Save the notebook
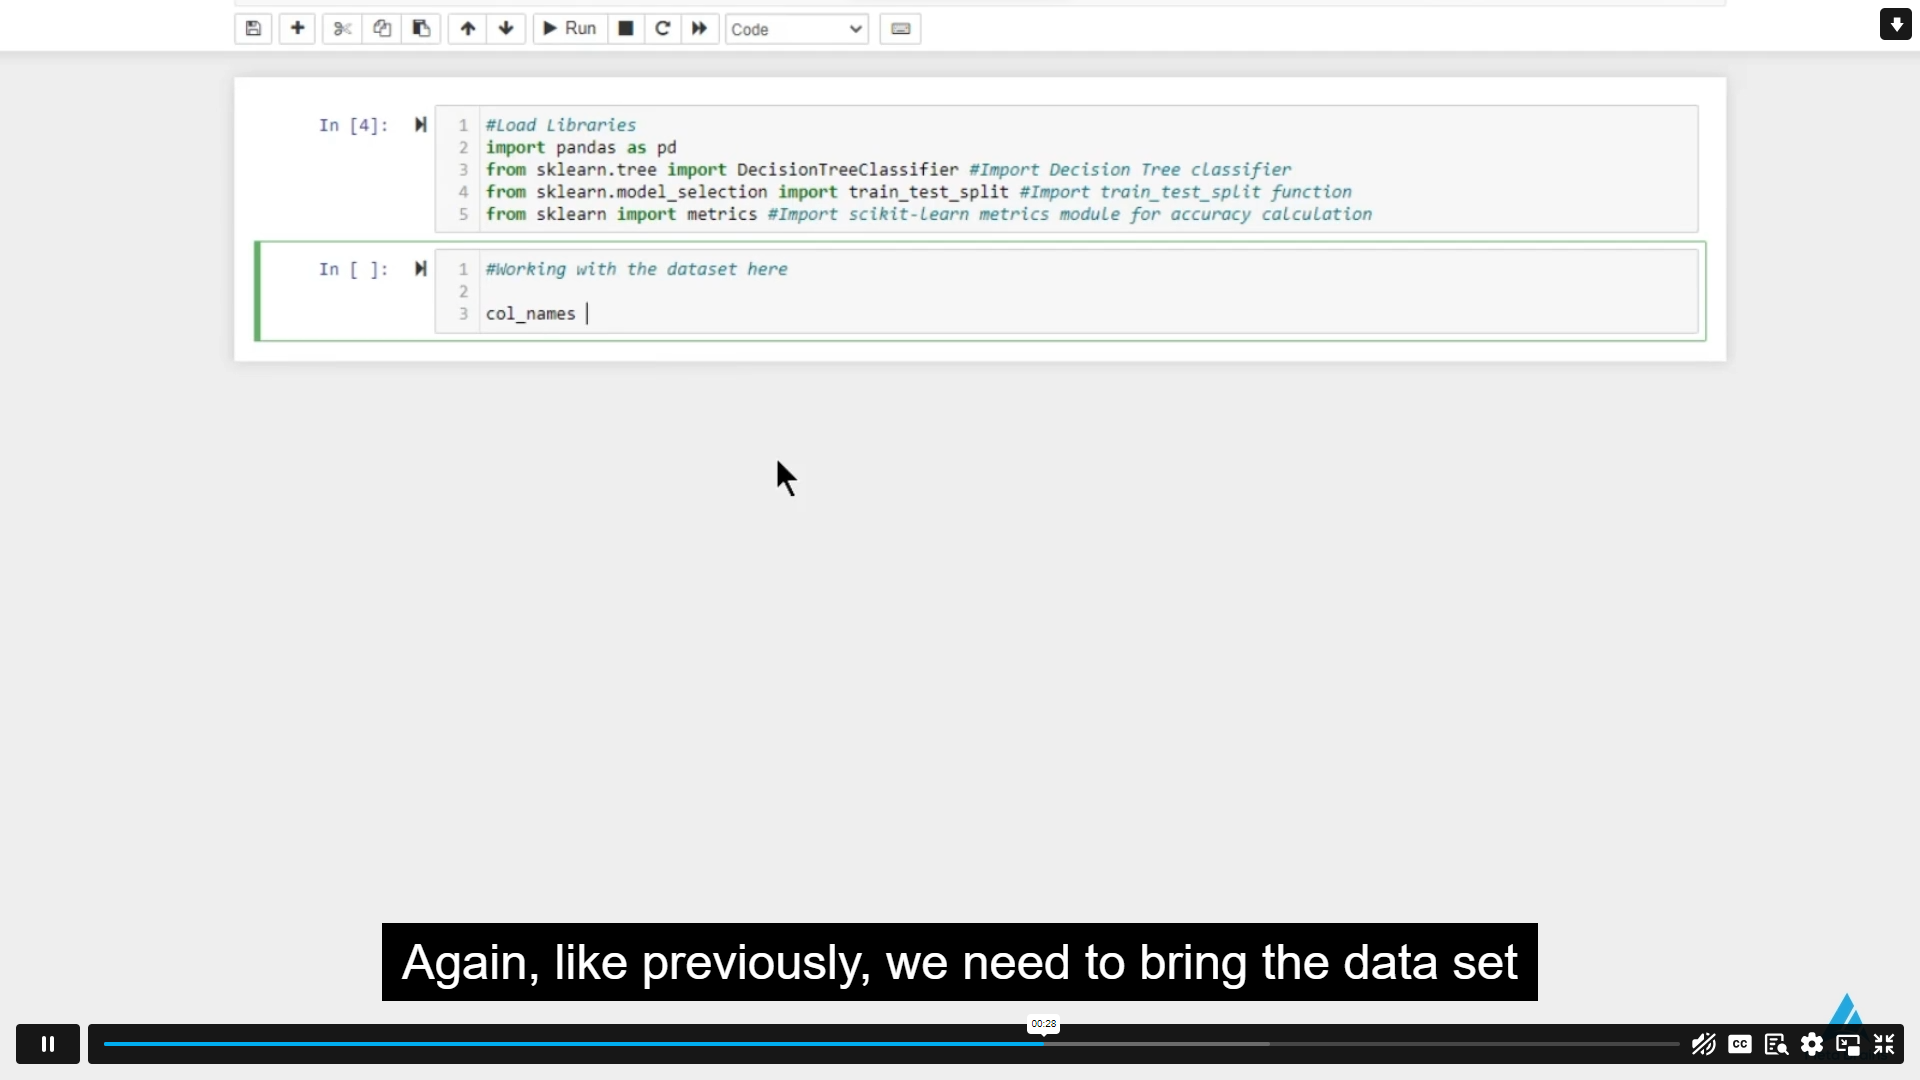1920x1080 pixels. [x=252, y=28]
